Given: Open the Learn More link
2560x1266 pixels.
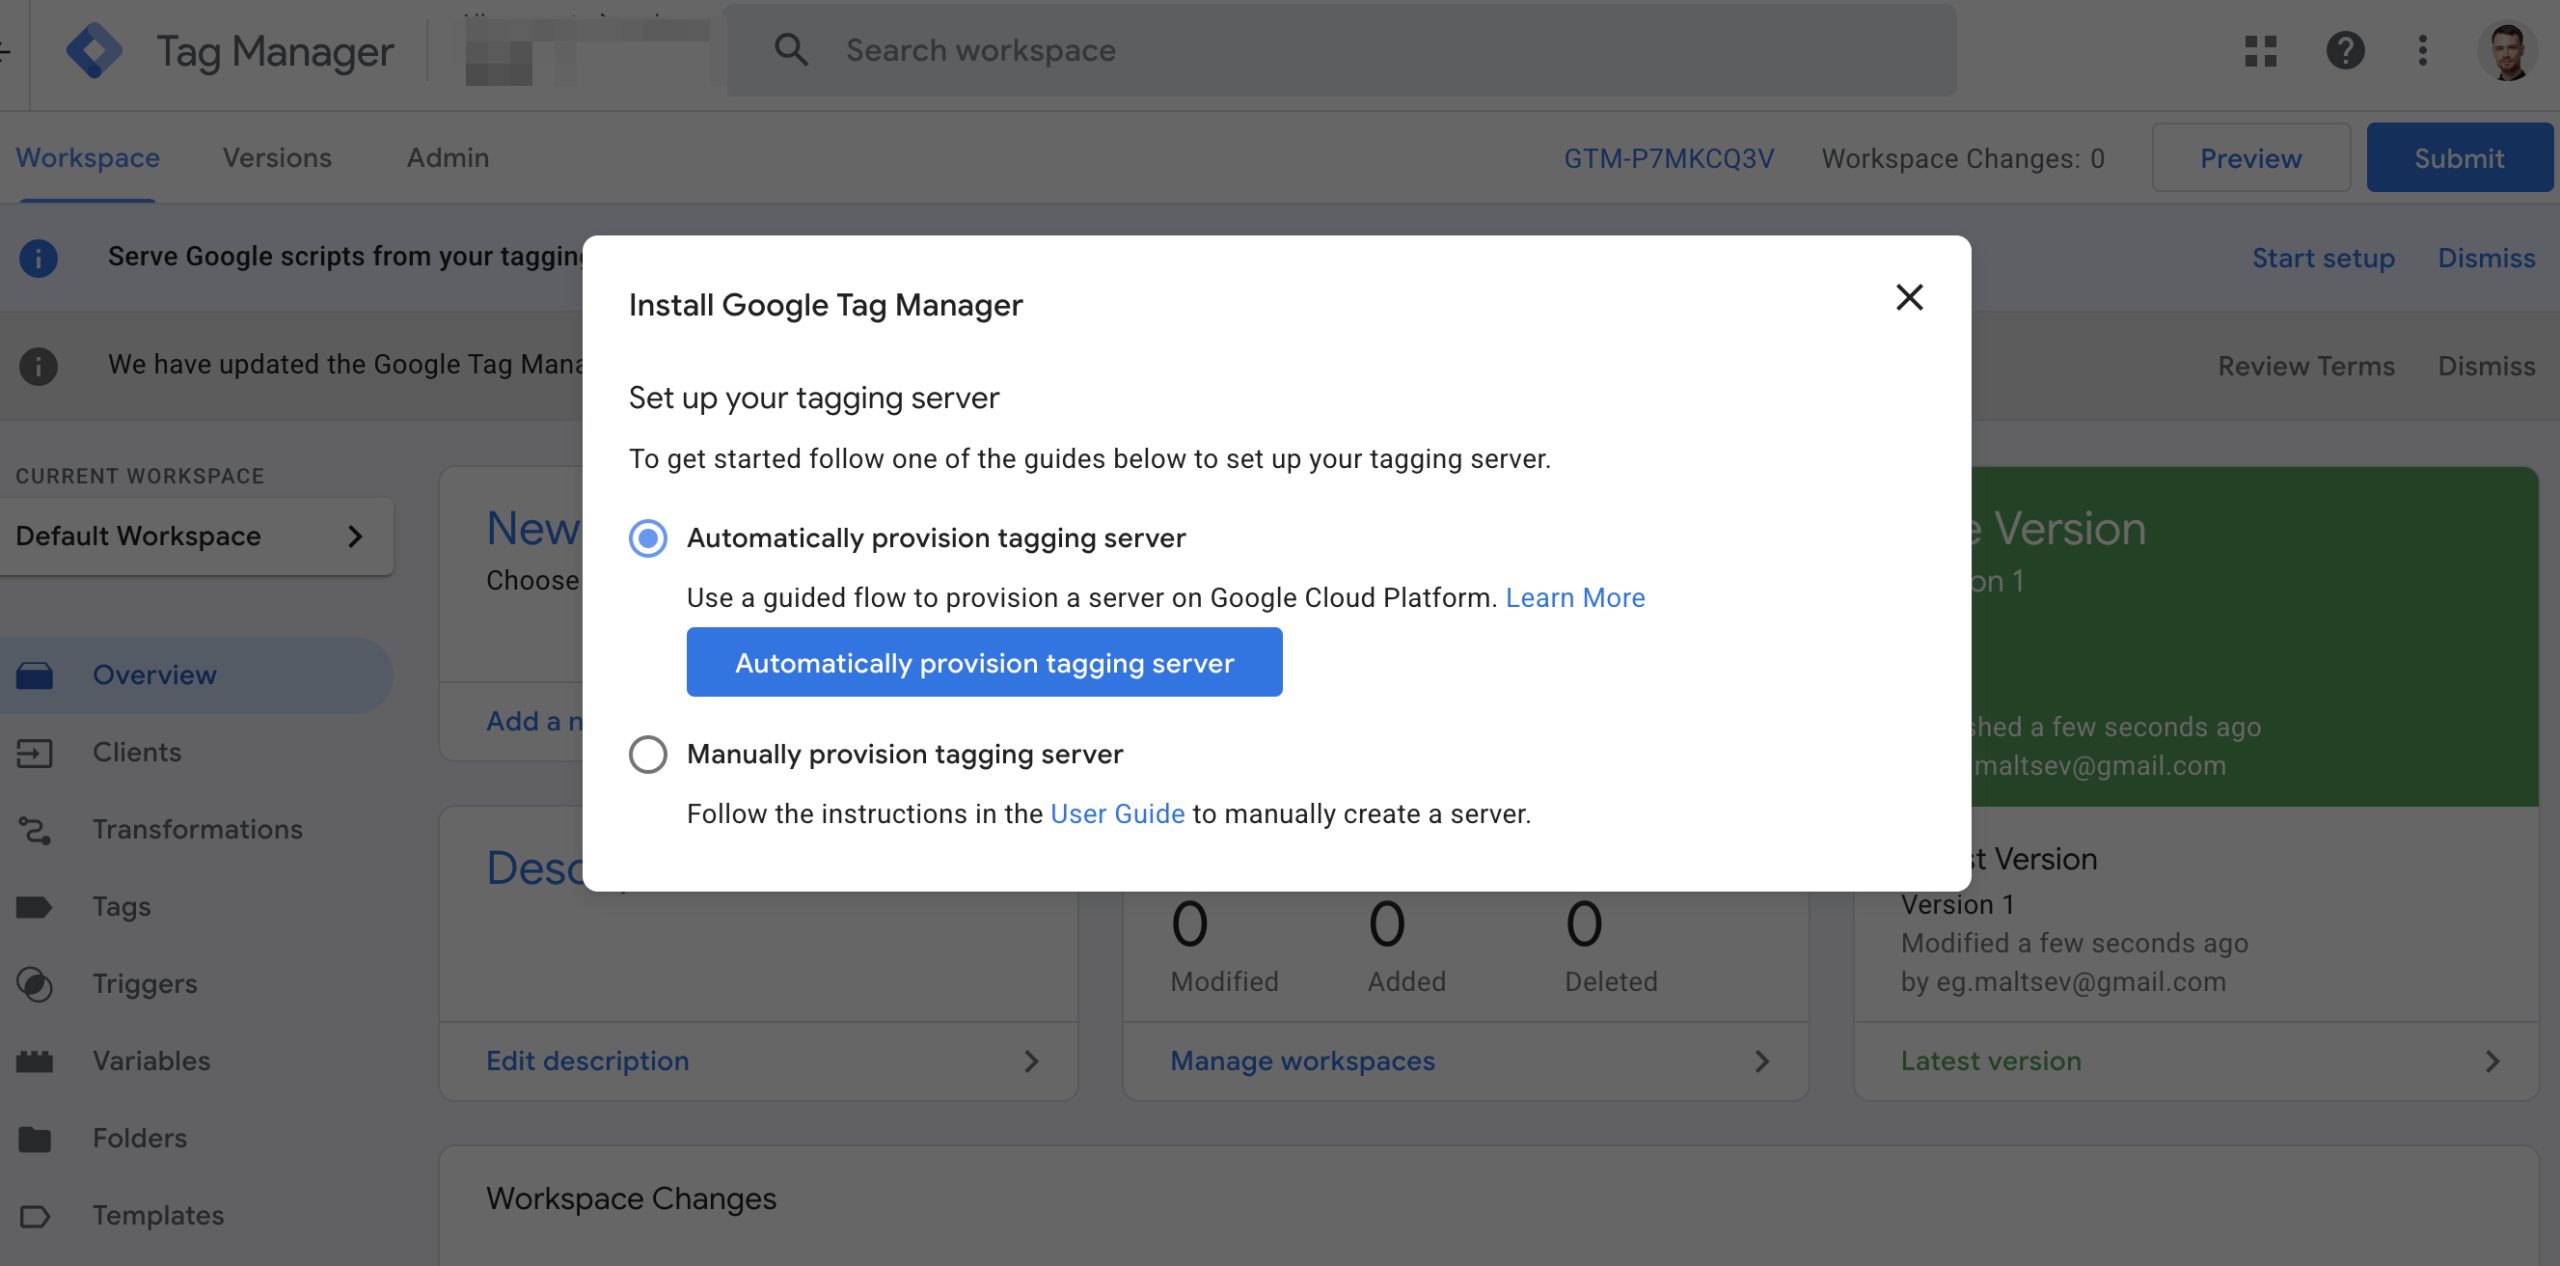Looking at the screenshot, I should pyautogui.click(x=1575, y=597).
